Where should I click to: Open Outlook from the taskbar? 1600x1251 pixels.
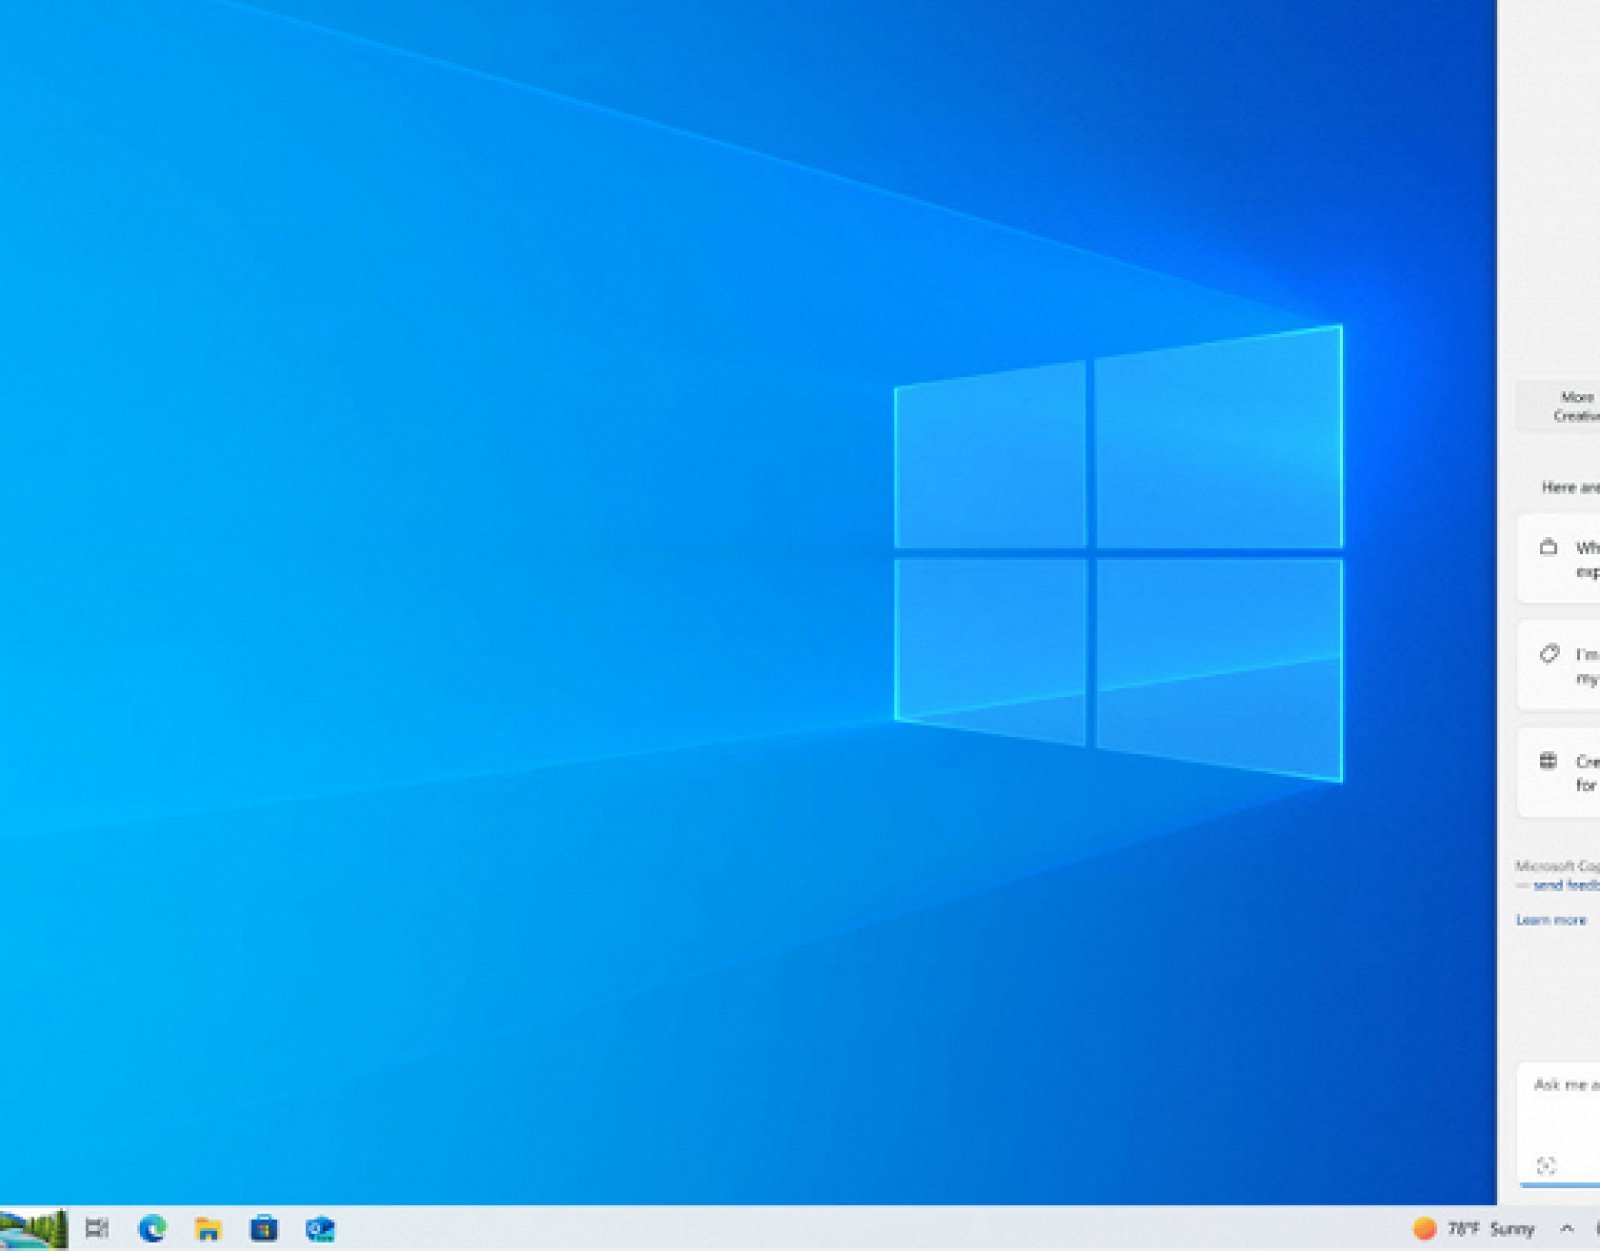(320, 1228)
